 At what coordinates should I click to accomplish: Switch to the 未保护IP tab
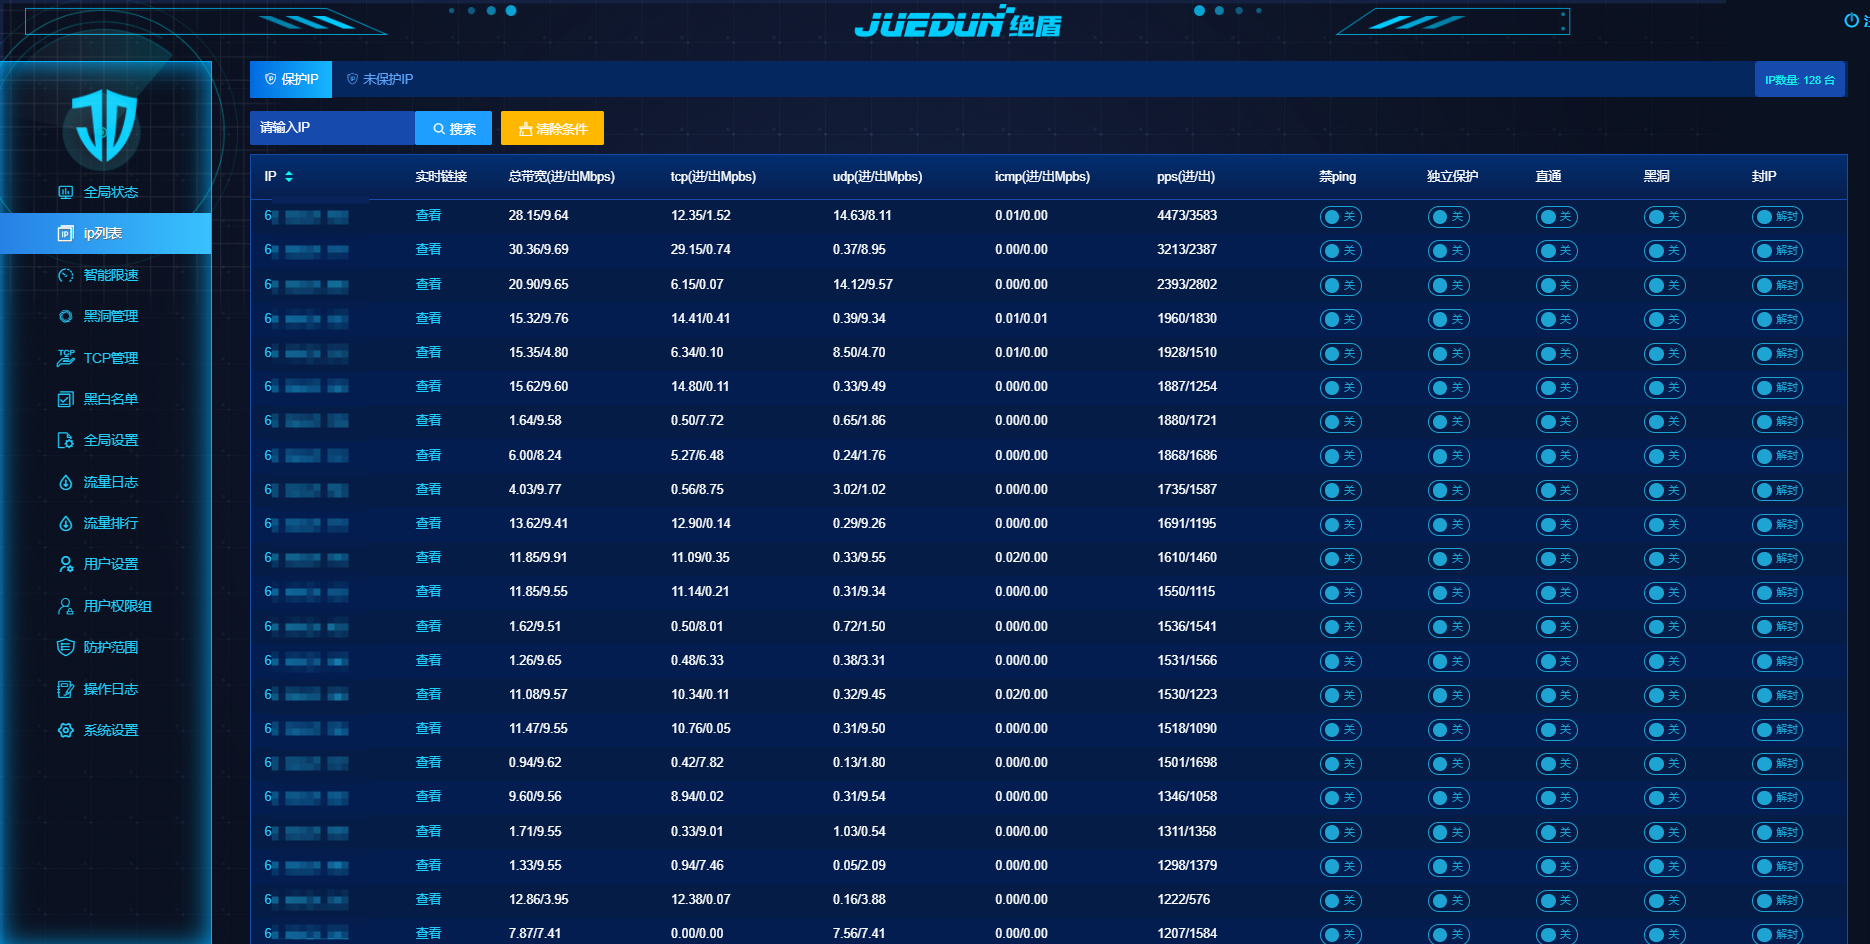click(380, 79)
